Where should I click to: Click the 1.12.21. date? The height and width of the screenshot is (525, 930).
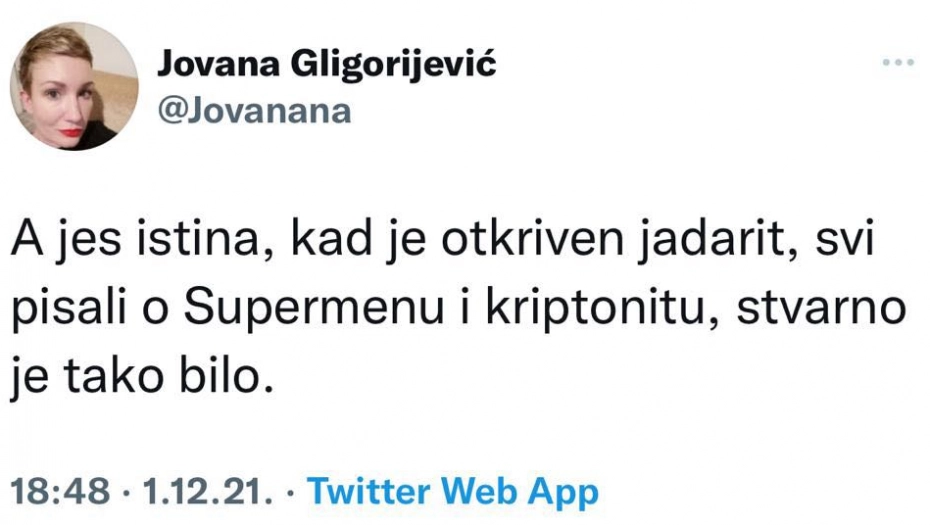coord(206,491)
